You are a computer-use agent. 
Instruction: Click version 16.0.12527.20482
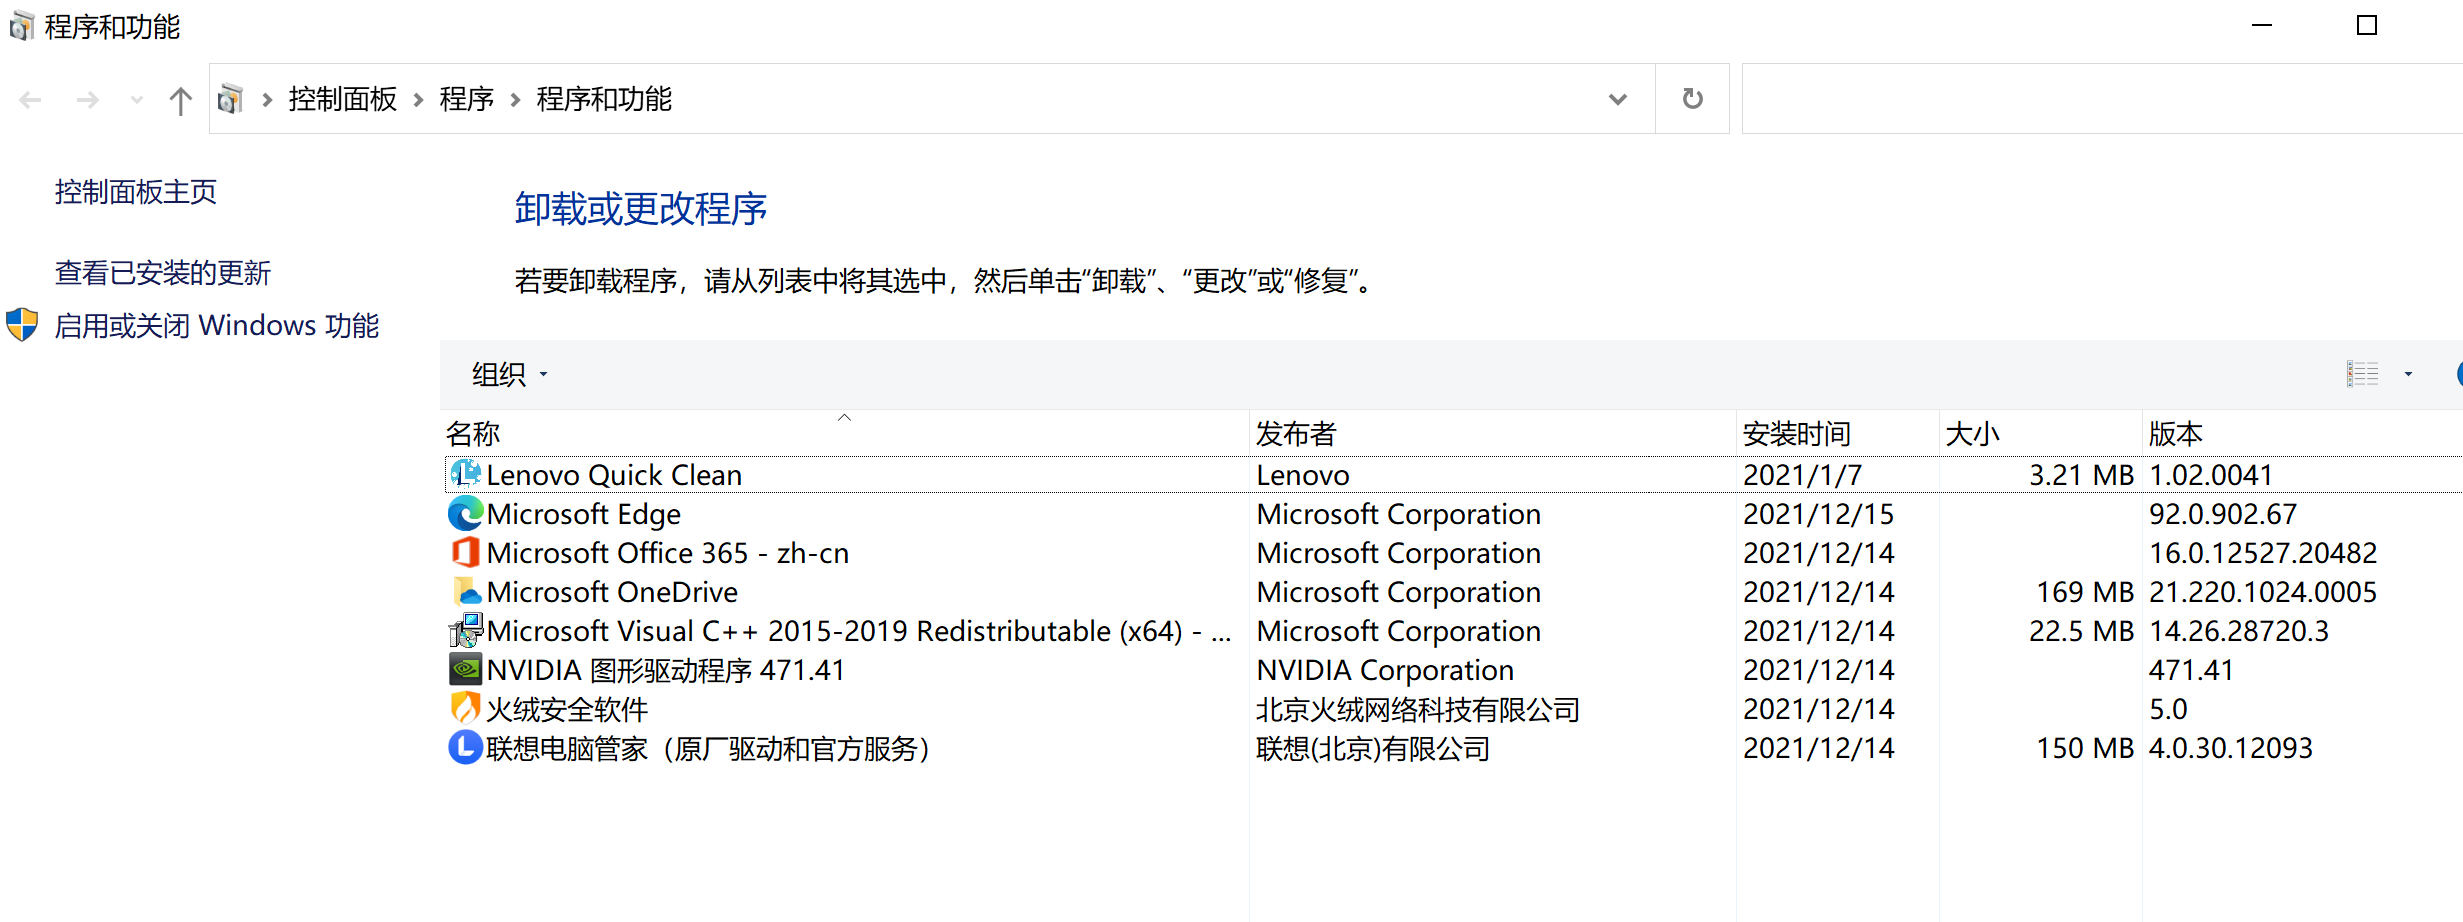point(2263,552)
